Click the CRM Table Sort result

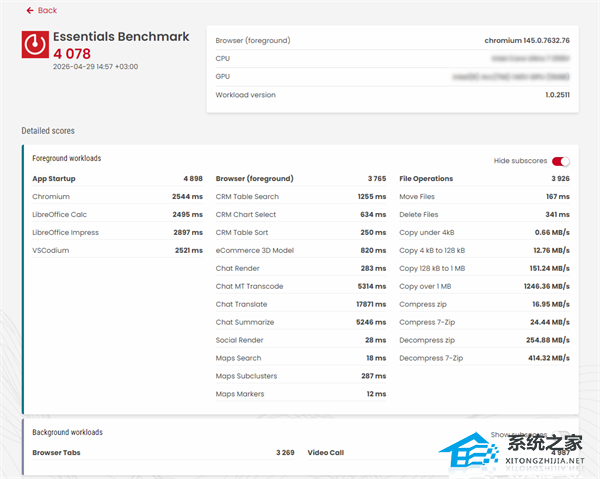301,233
